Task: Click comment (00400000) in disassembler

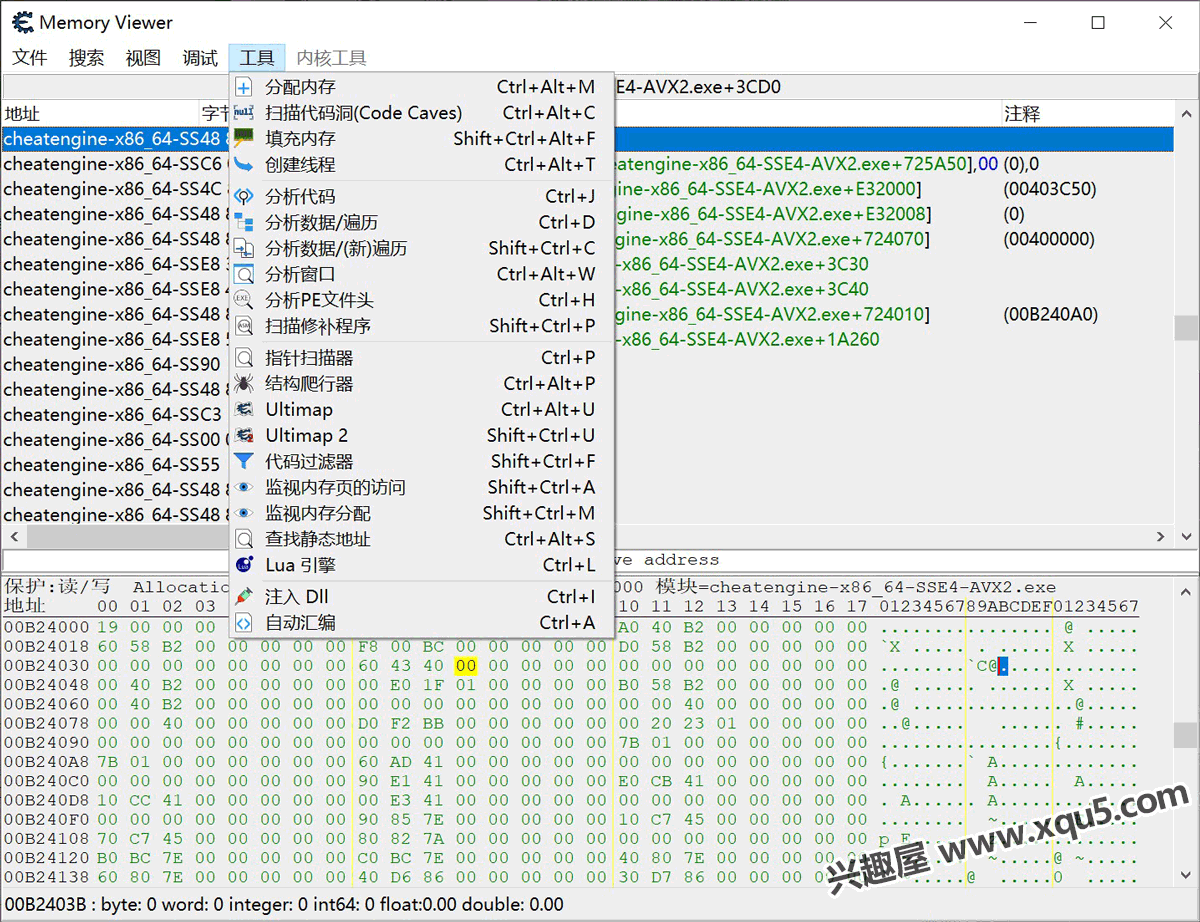Action: 1049,239
